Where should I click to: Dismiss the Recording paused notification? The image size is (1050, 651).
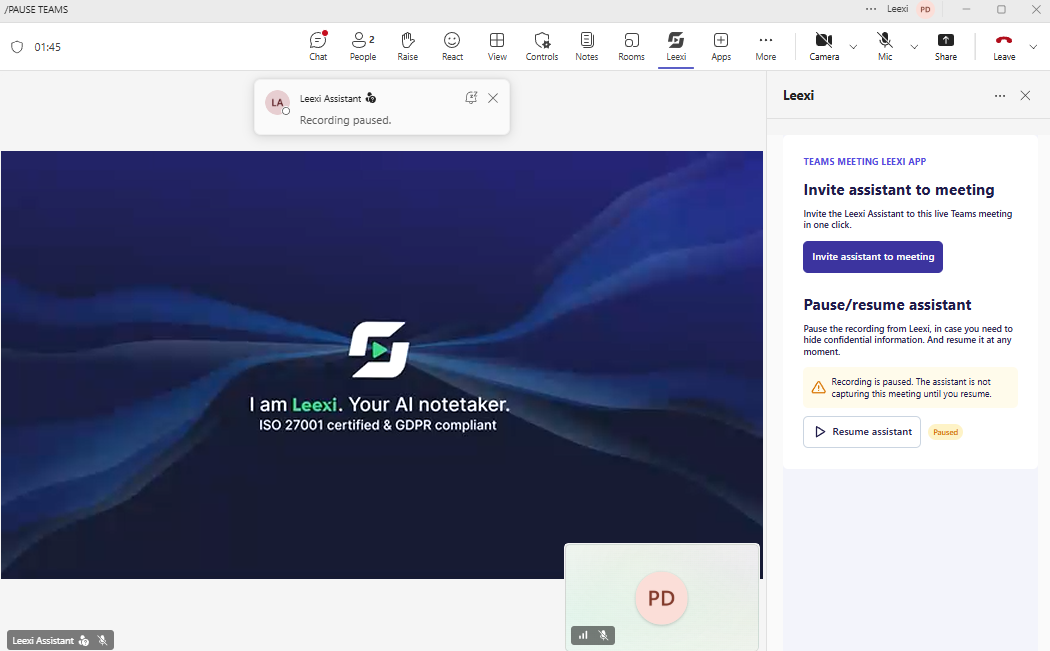(493, 98)
